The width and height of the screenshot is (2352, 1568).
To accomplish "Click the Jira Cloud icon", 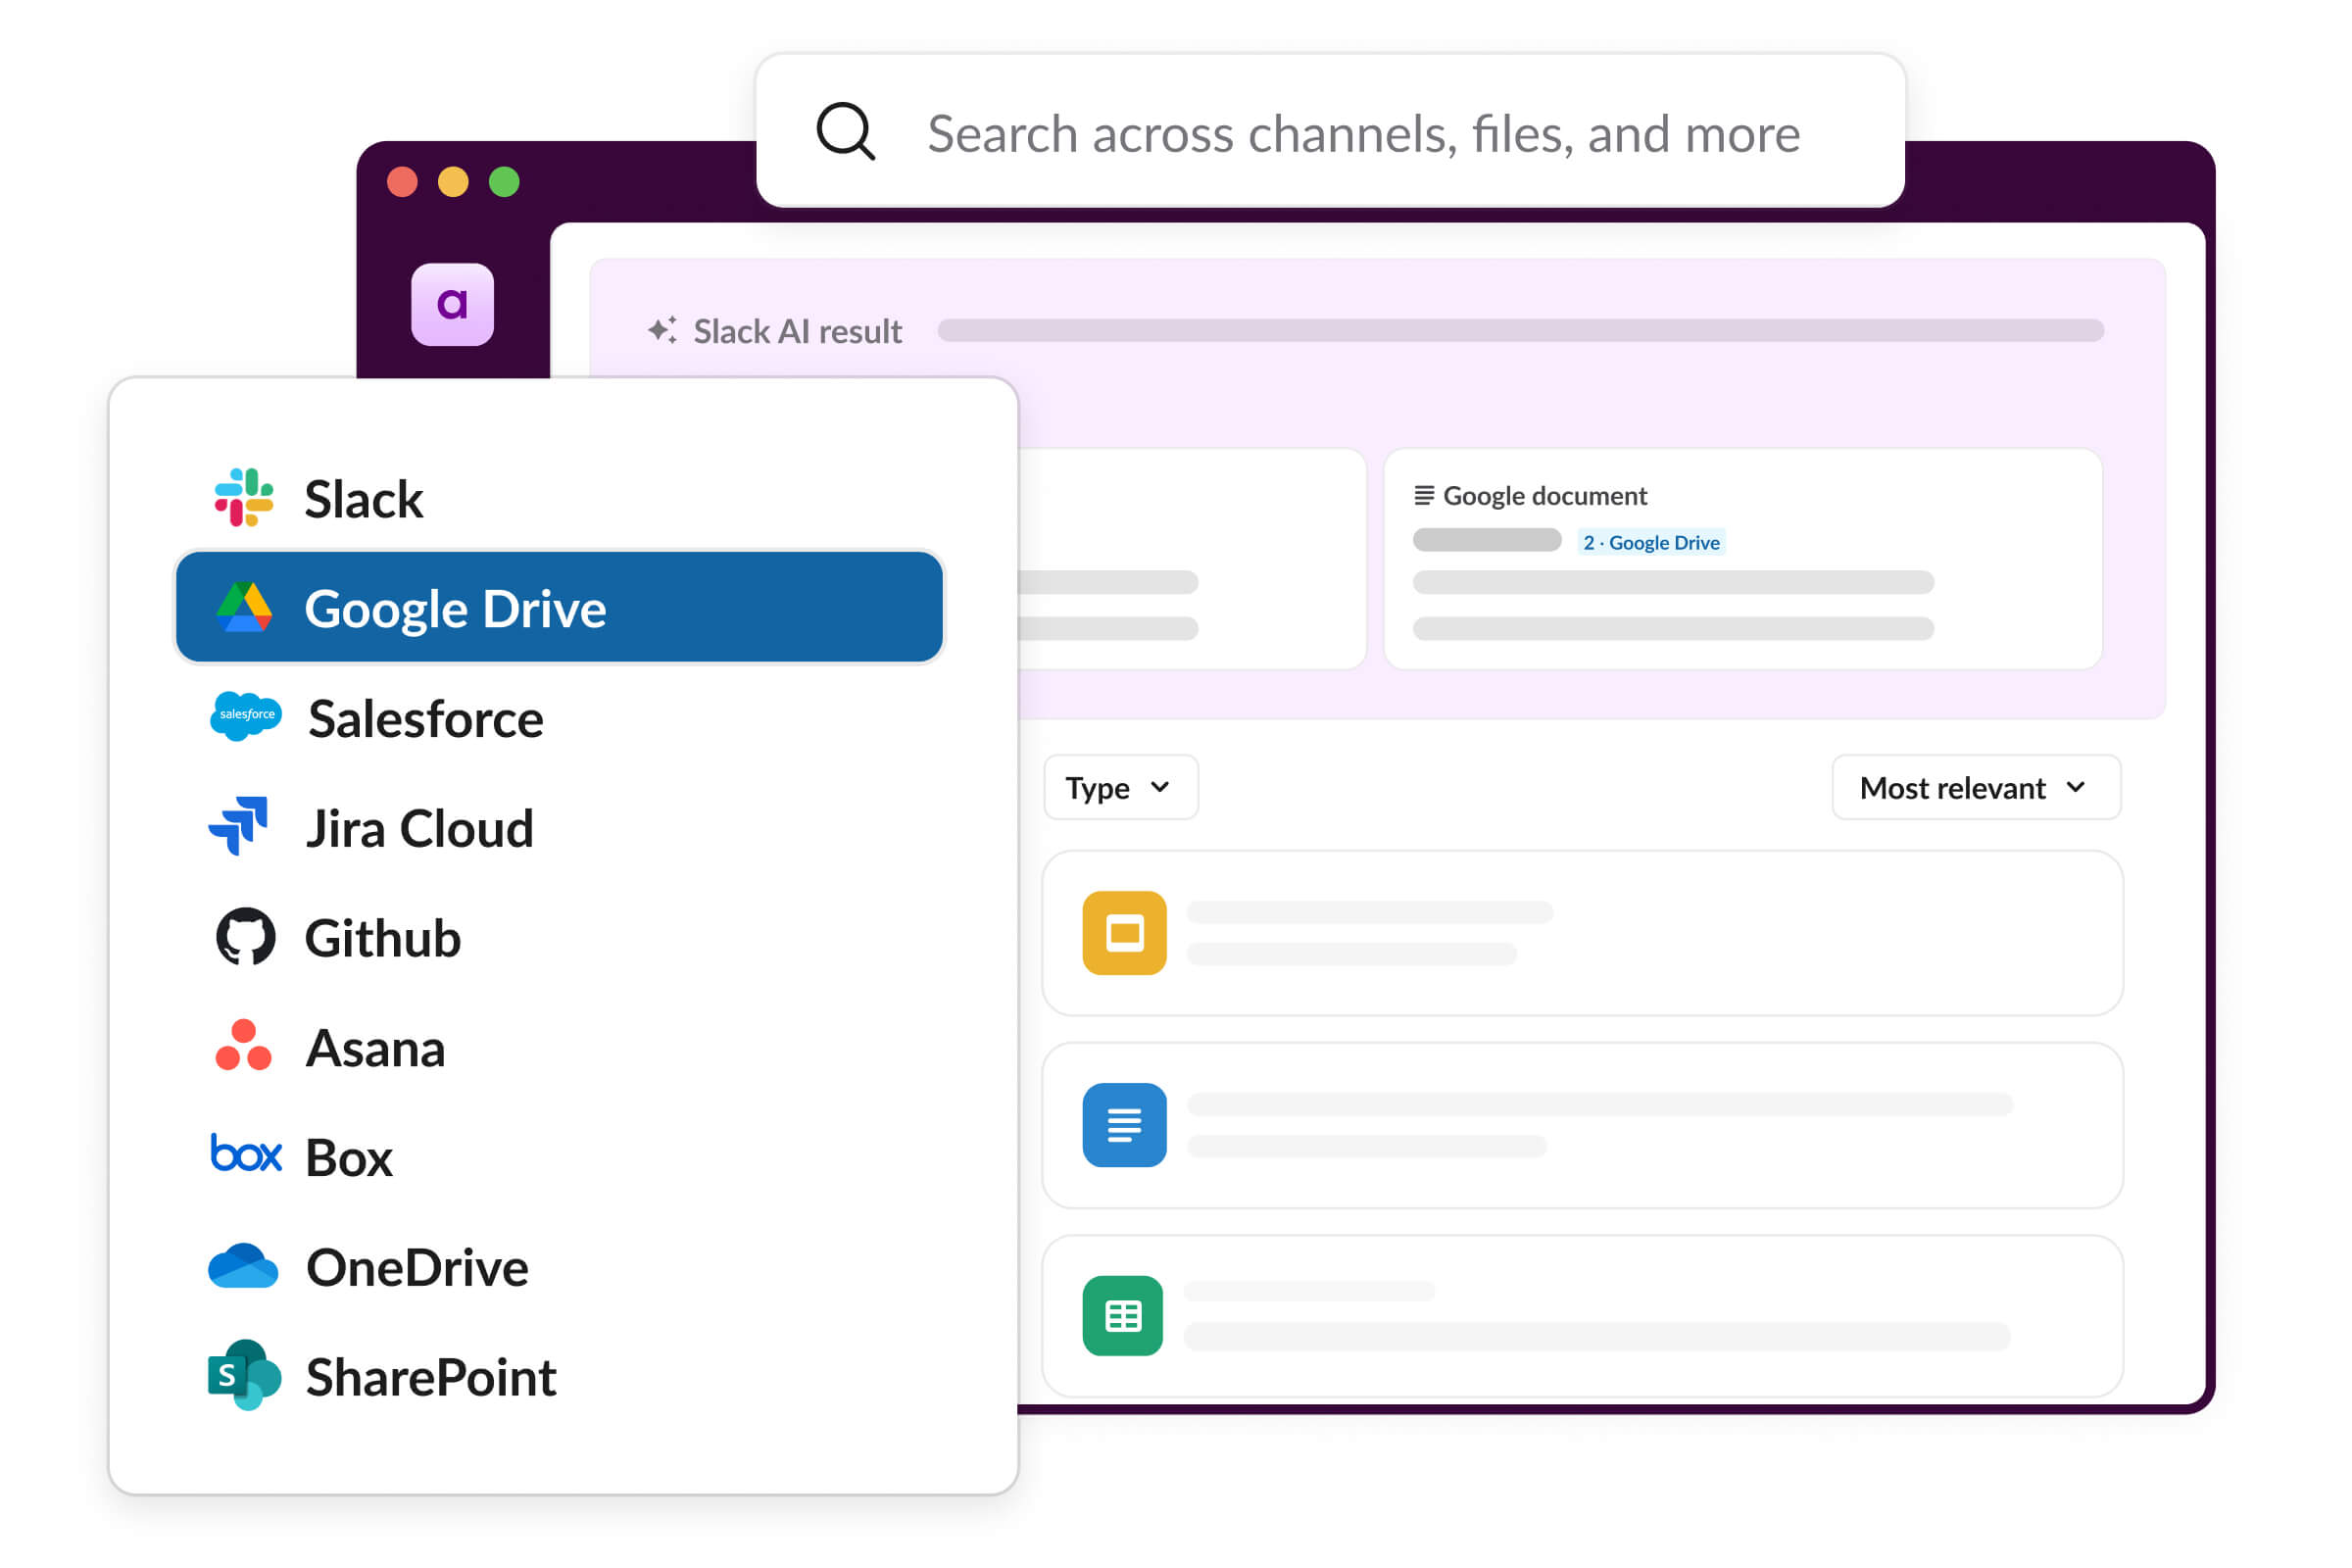I will (x=237, y=827).
